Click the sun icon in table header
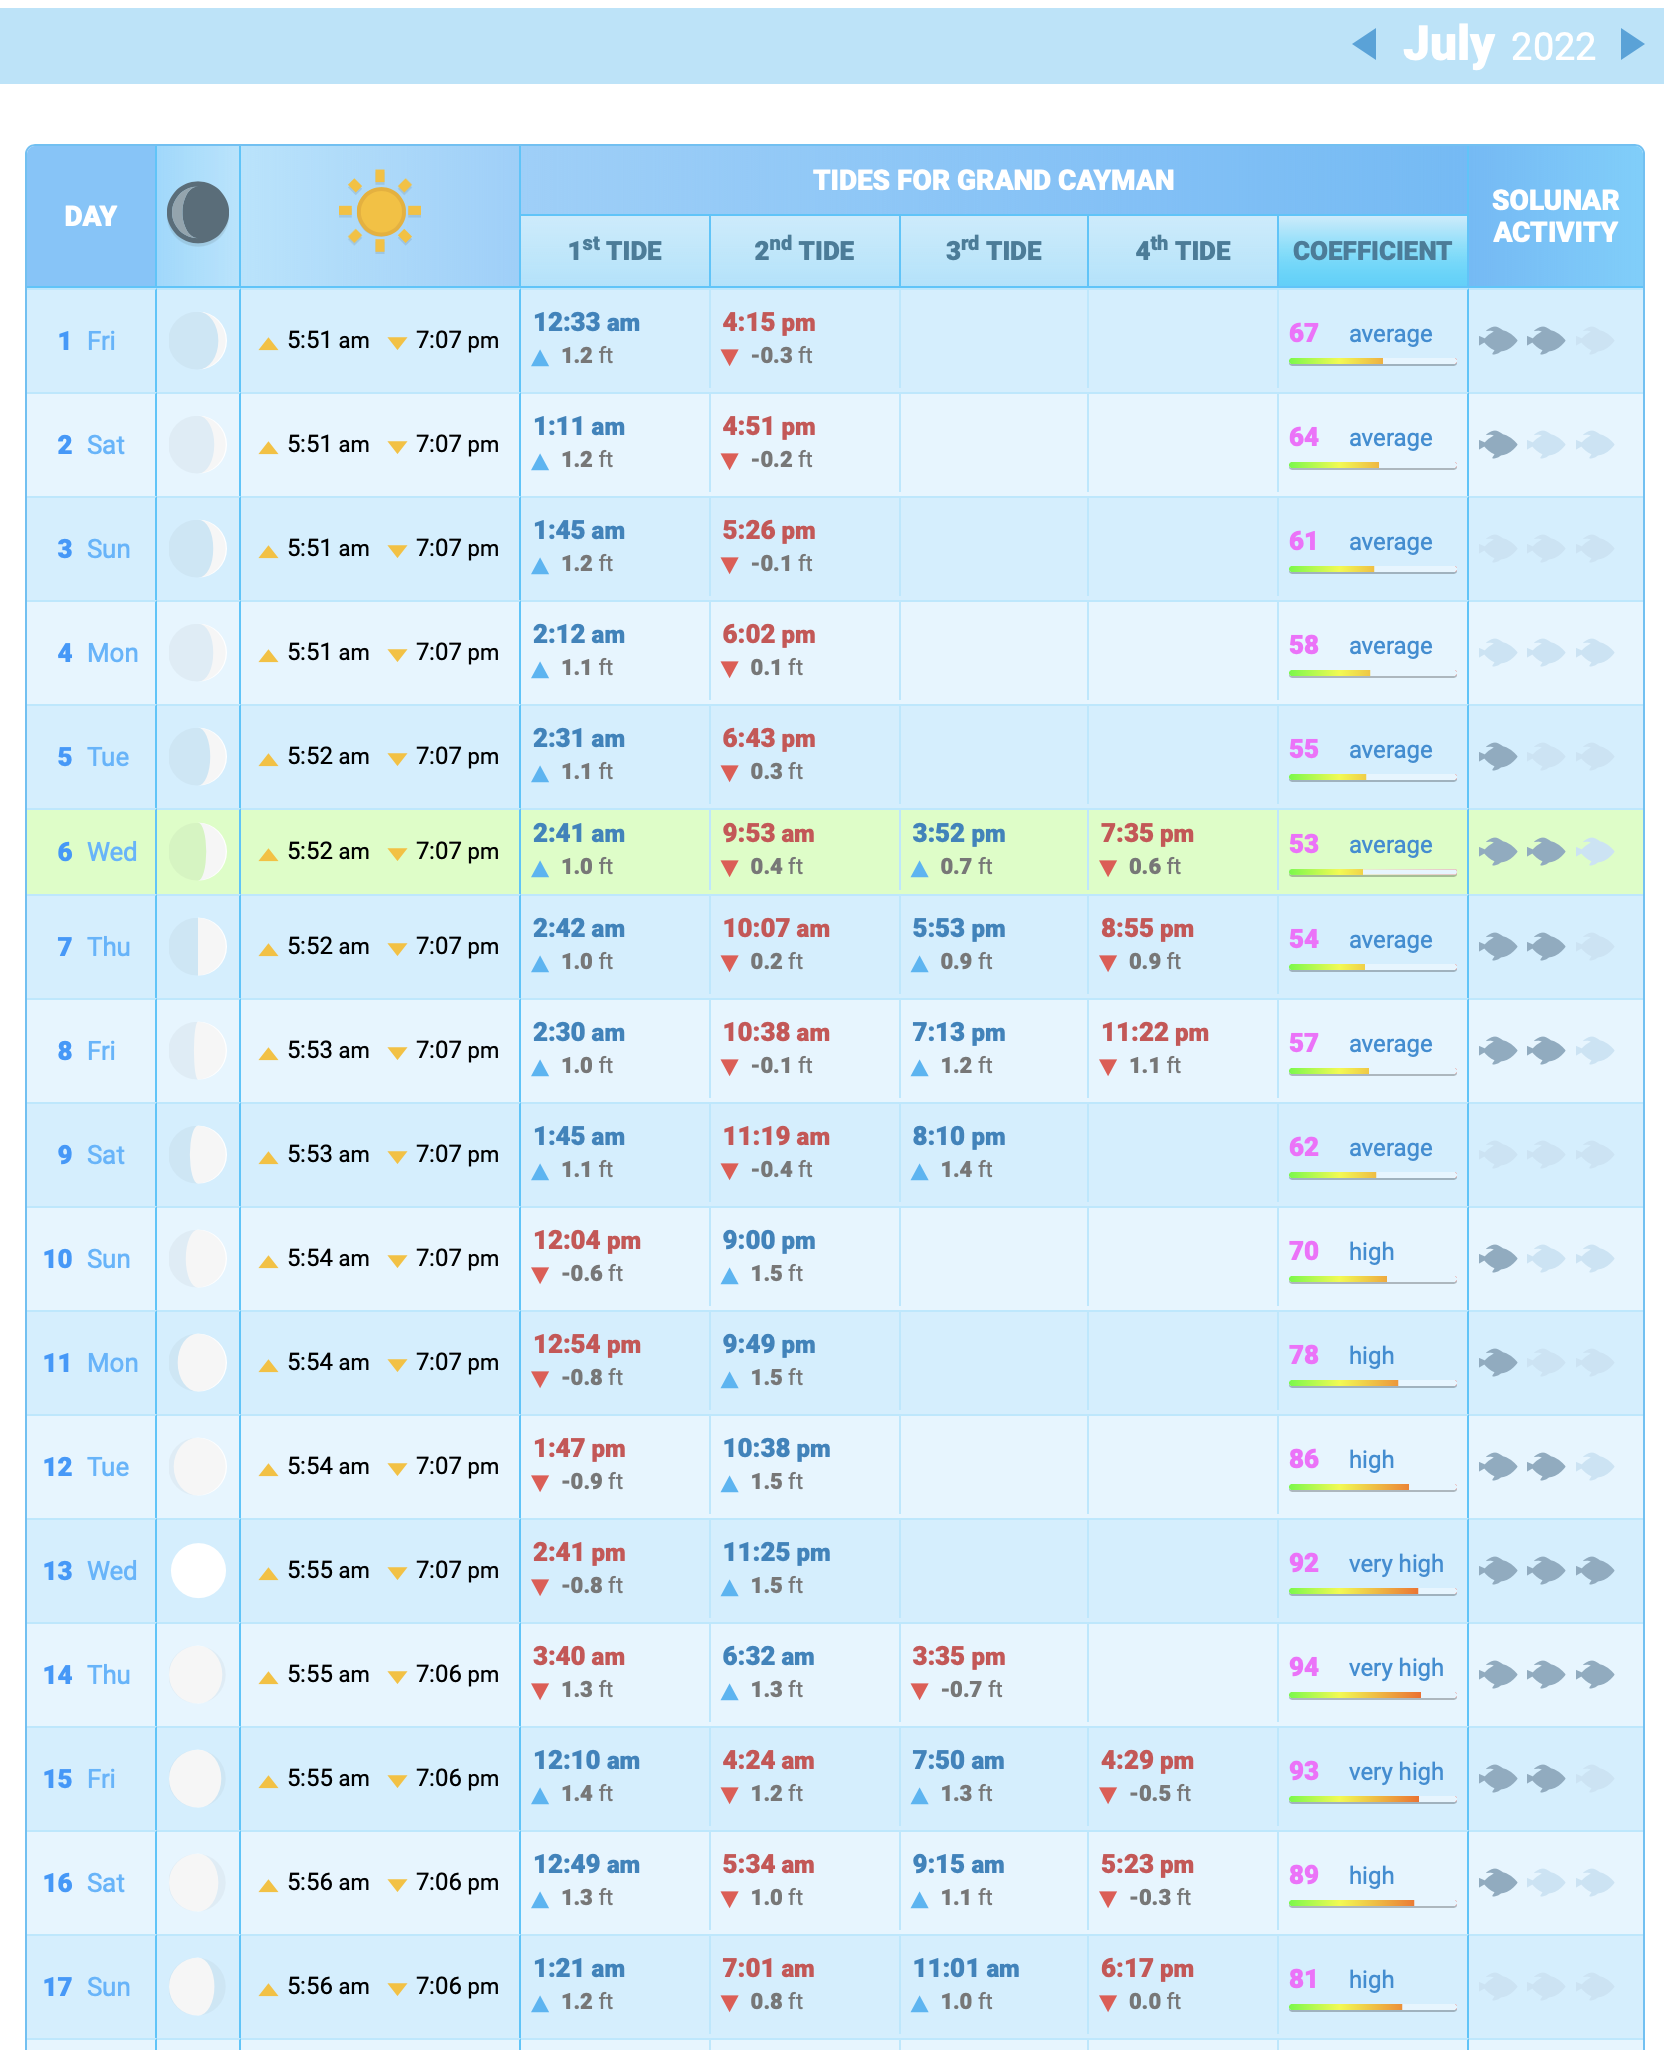 point(380,212)
